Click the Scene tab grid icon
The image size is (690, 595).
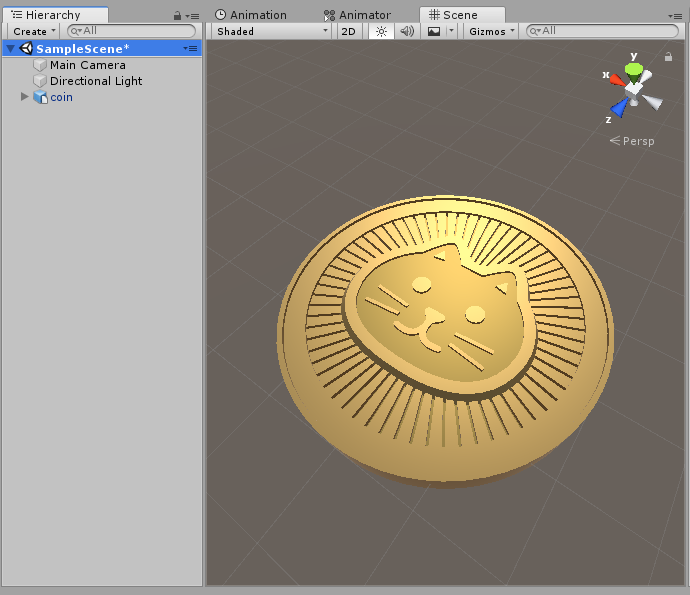(434, 15)
